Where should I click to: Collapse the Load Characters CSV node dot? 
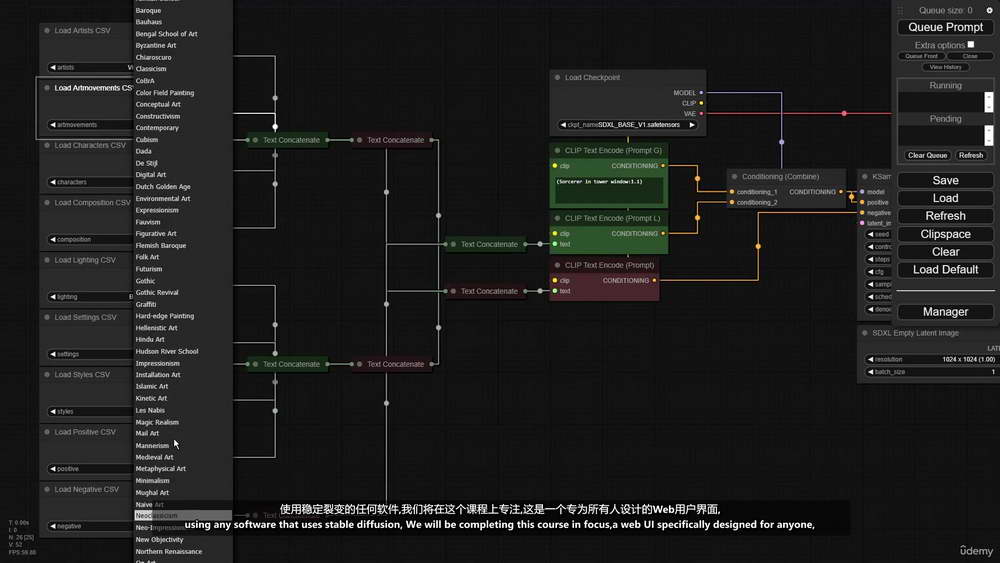pyautogui.click(x=47, y=145)
